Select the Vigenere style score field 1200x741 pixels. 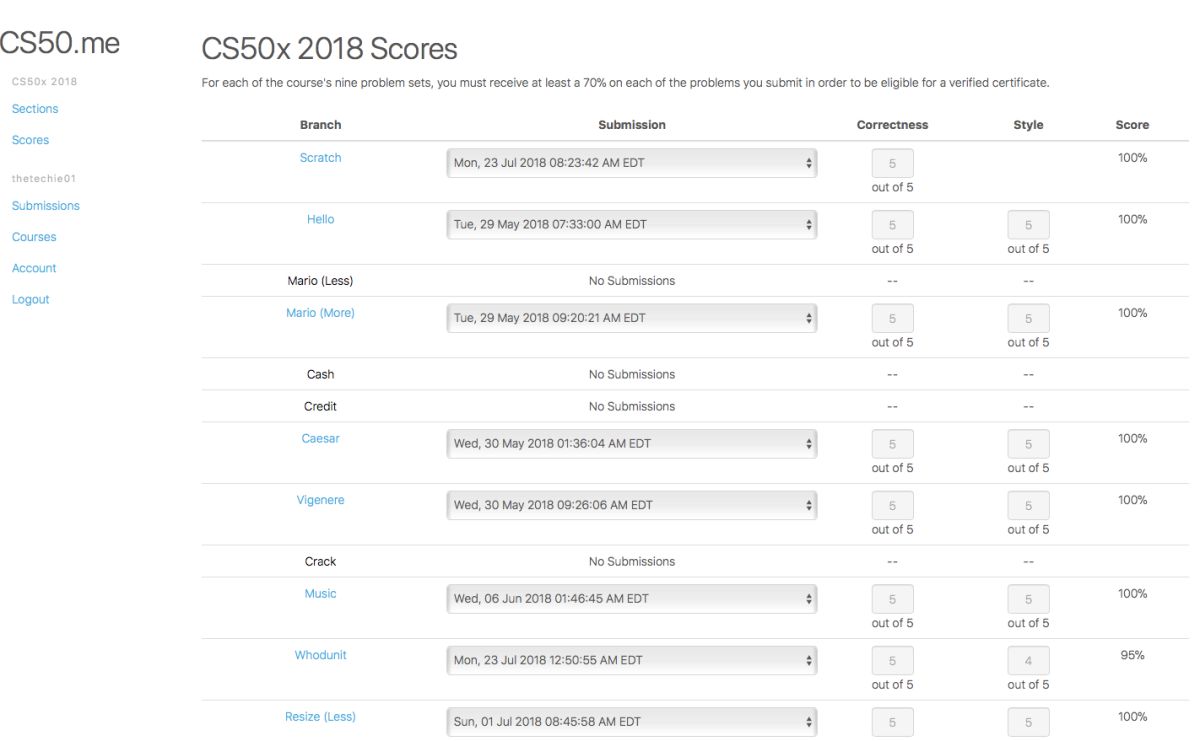tap(1028, 506)
